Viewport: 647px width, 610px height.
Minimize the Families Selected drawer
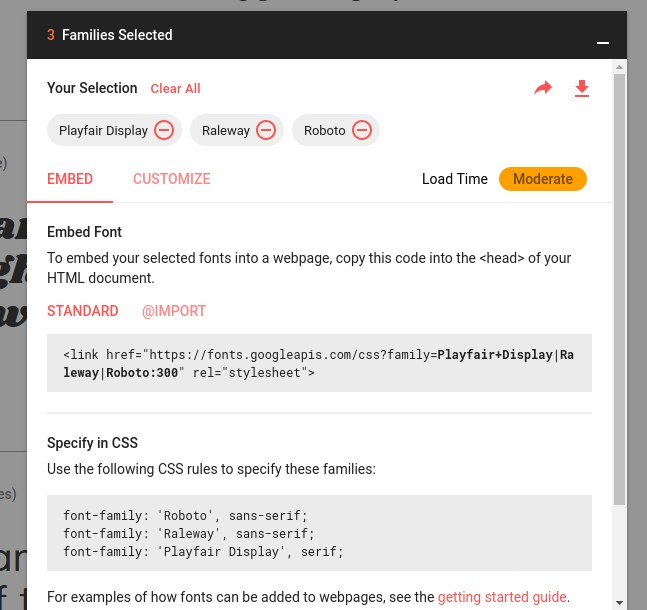603,43
